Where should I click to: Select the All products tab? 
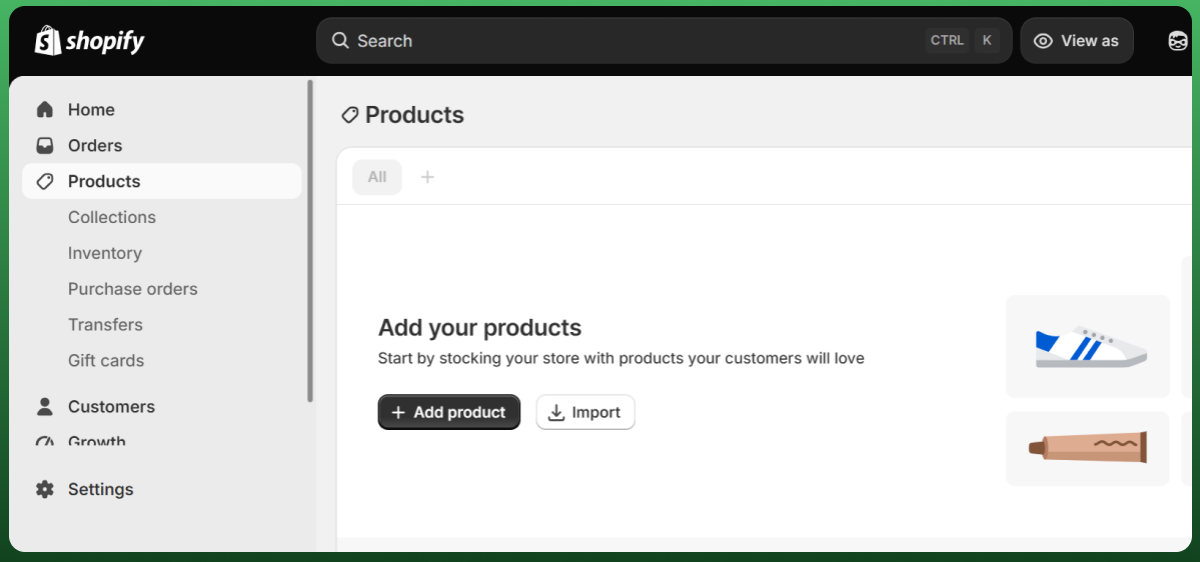(x=377, y=177)
